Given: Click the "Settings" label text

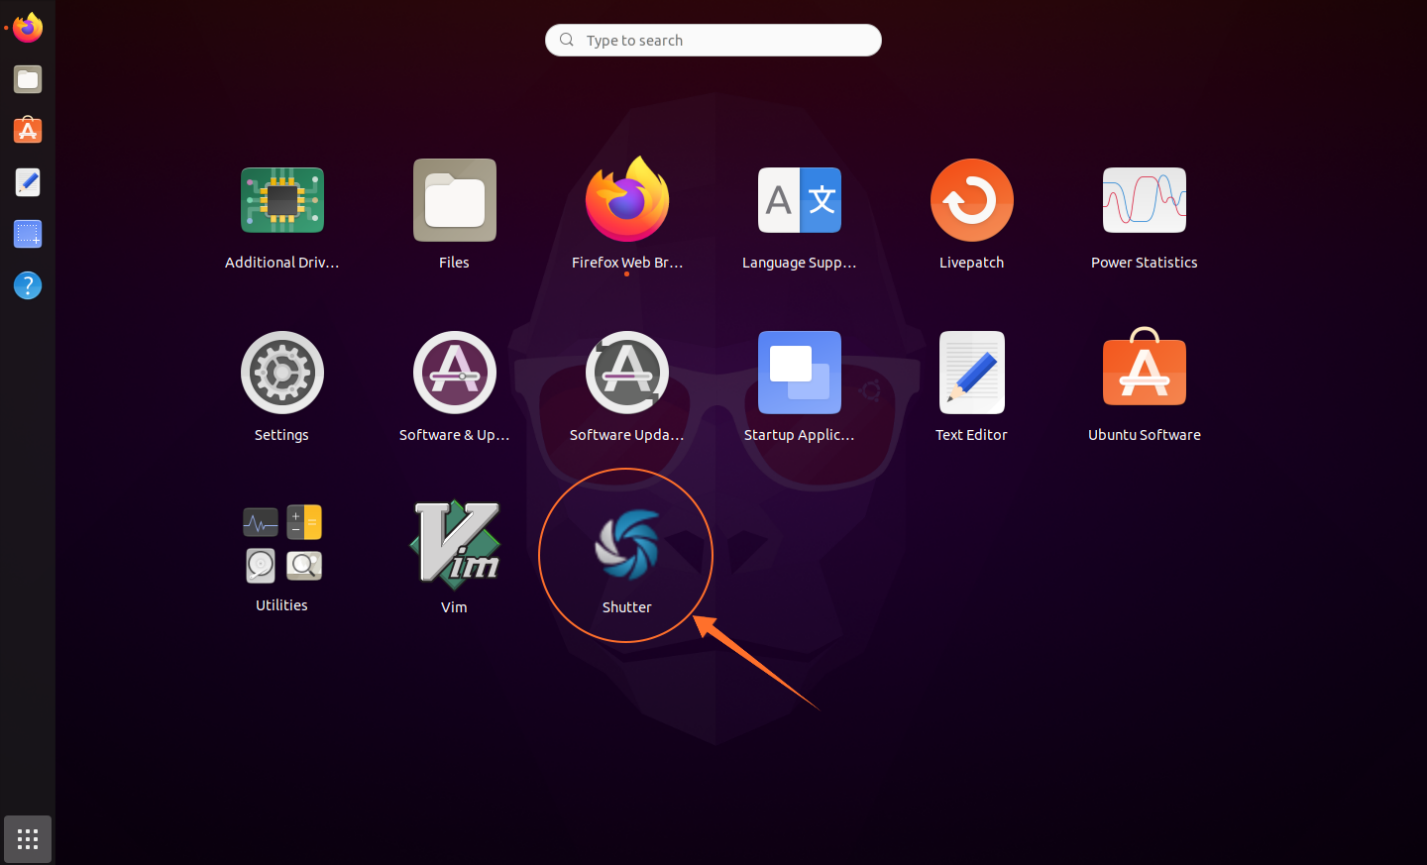Looking at the screenshot, I should tap(282, 435).
